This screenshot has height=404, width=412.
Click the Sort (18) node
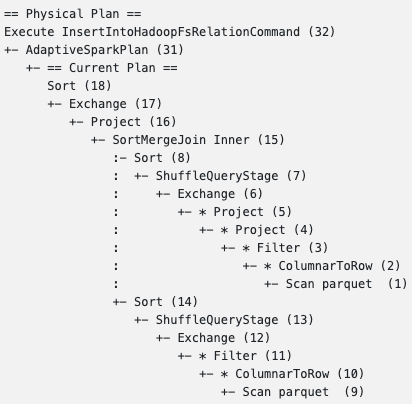tap(79, 86)
